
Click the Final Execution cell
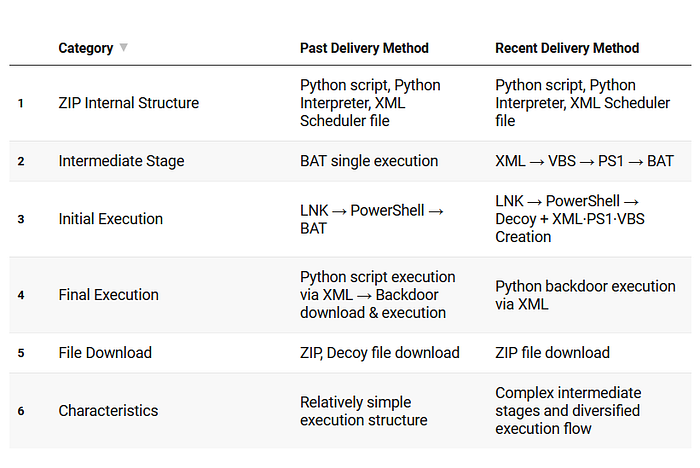(108, 295)
